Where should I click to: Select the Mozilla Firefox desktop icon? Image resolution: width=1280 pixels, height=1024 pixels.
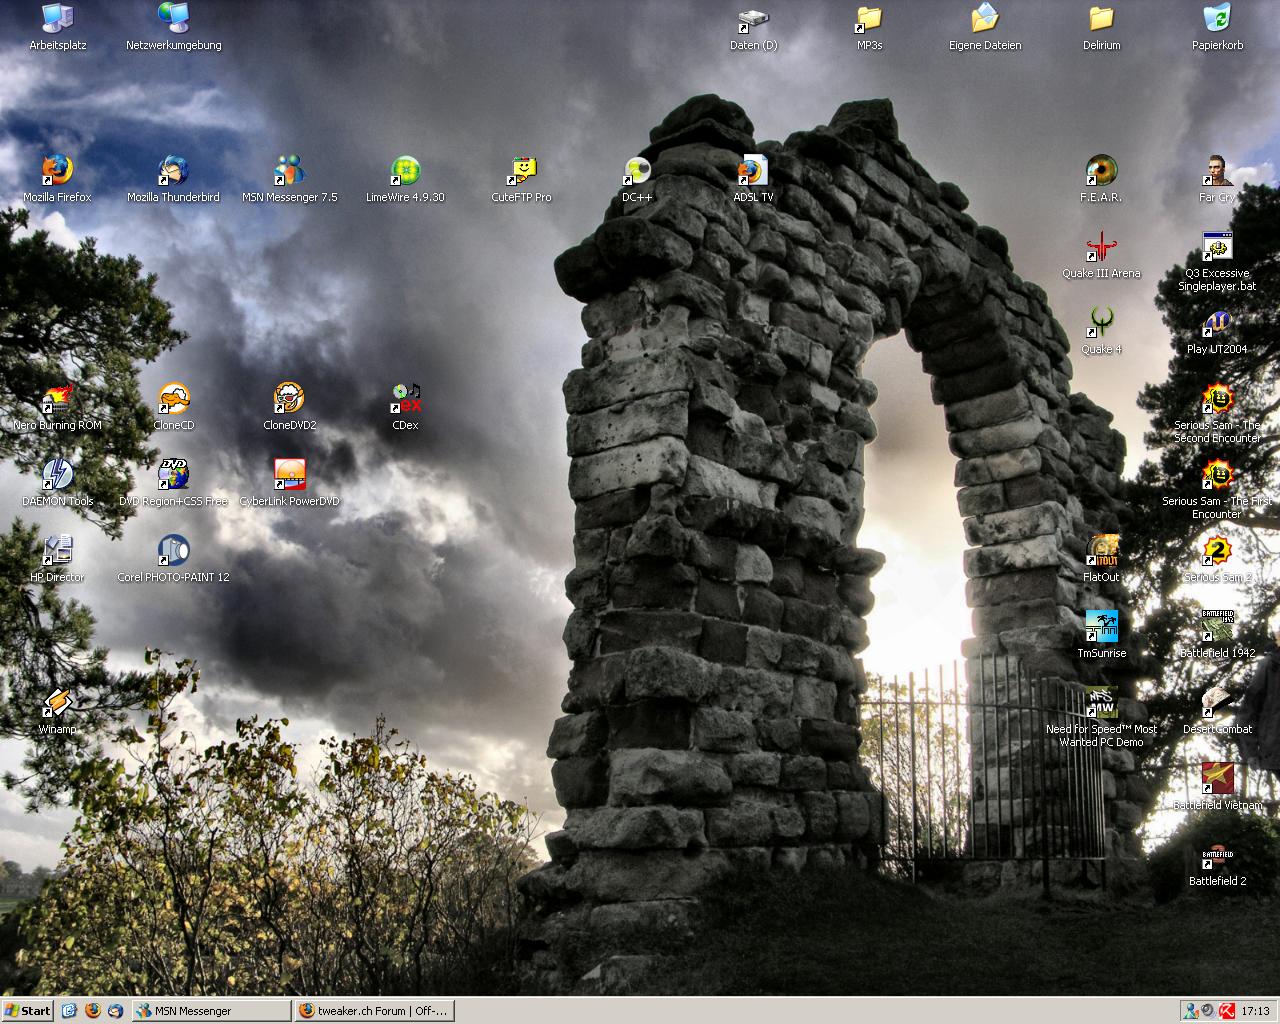pos(57,172)
